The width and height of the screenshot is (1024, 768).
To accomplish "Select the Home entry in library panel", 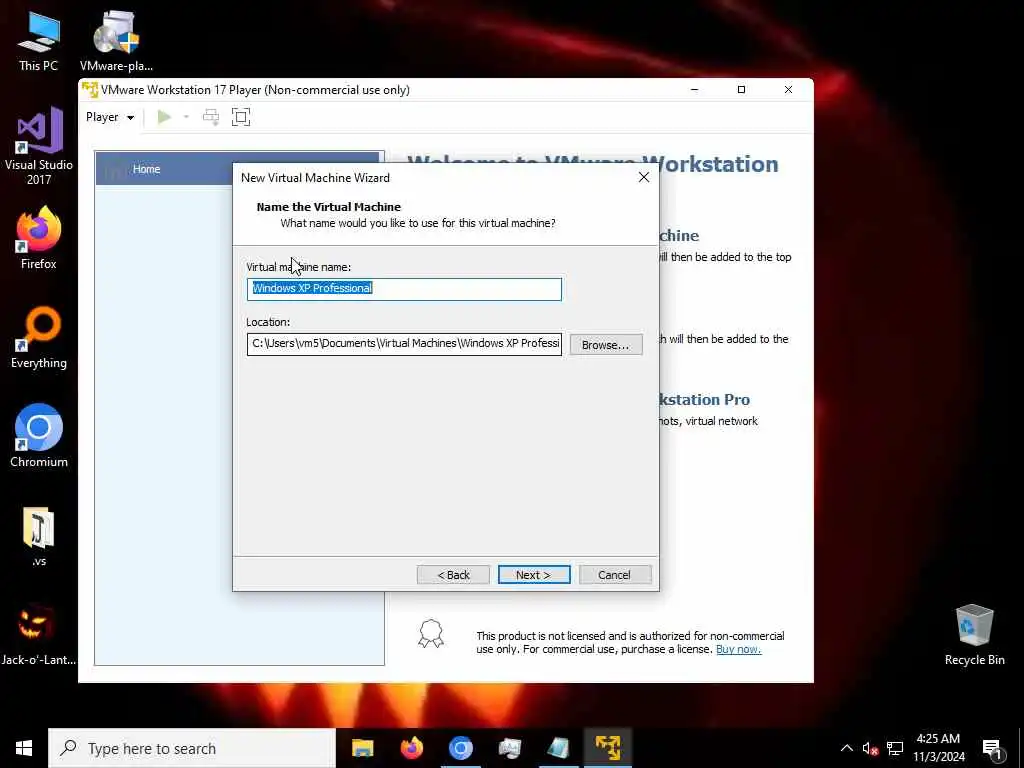I will pyautogui.click(x=238, y=168).
